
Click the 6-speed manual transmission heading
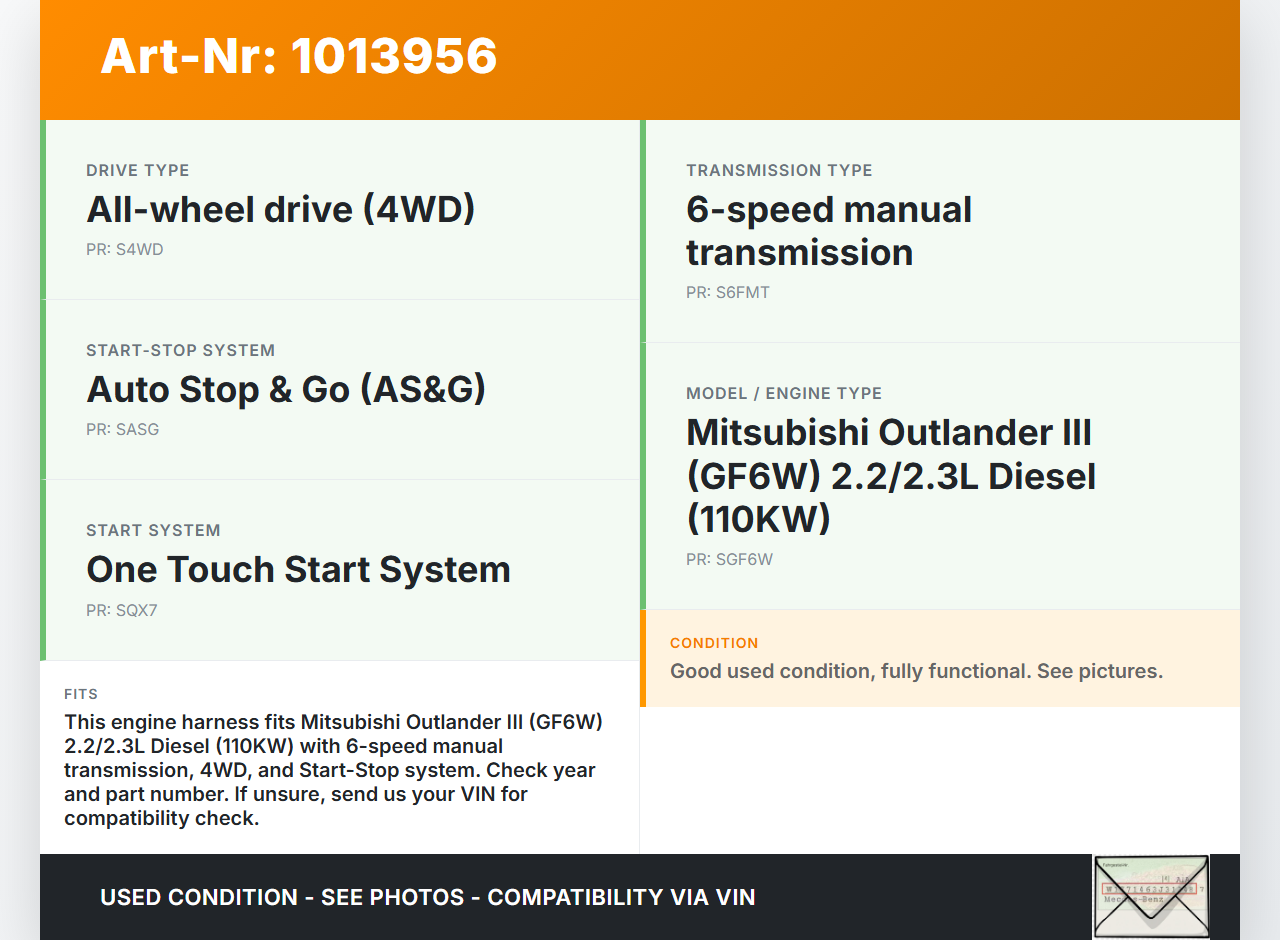[x=828, y=231]
